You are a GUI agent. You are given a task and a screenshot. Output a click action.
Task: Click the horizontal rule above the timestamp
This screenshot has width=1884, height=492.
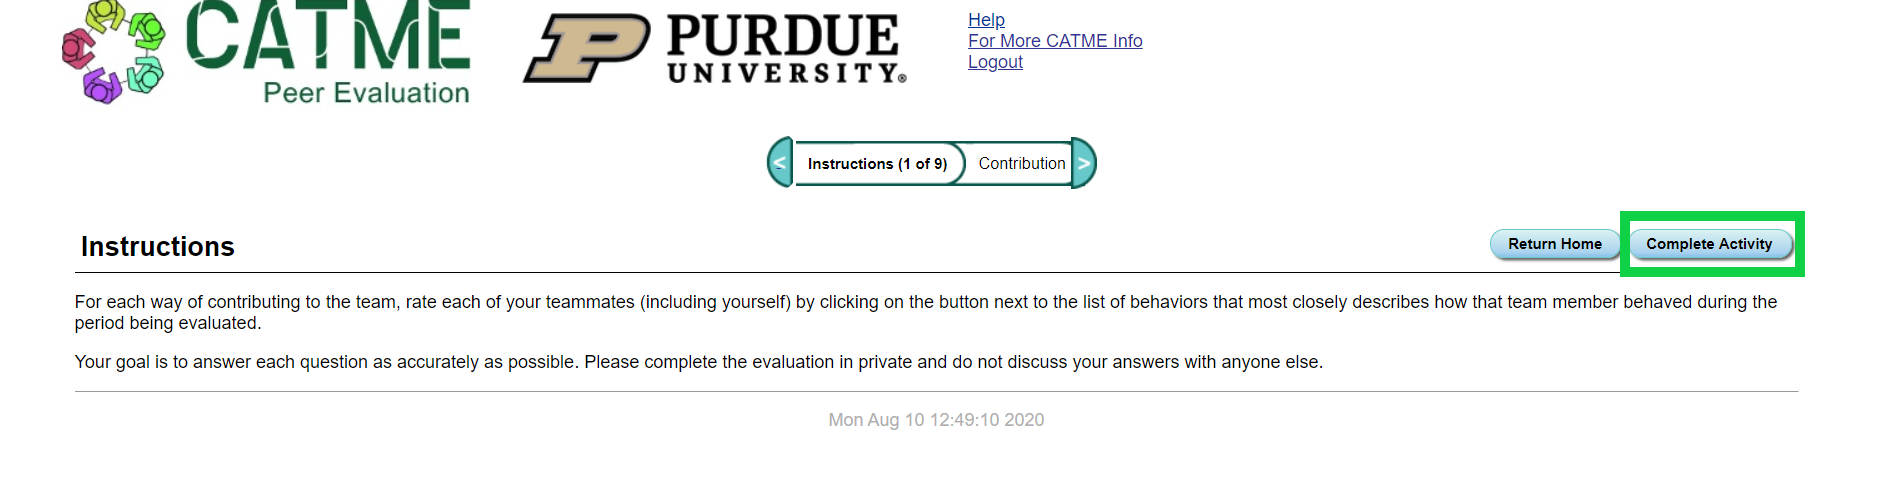tap(936, 391)
